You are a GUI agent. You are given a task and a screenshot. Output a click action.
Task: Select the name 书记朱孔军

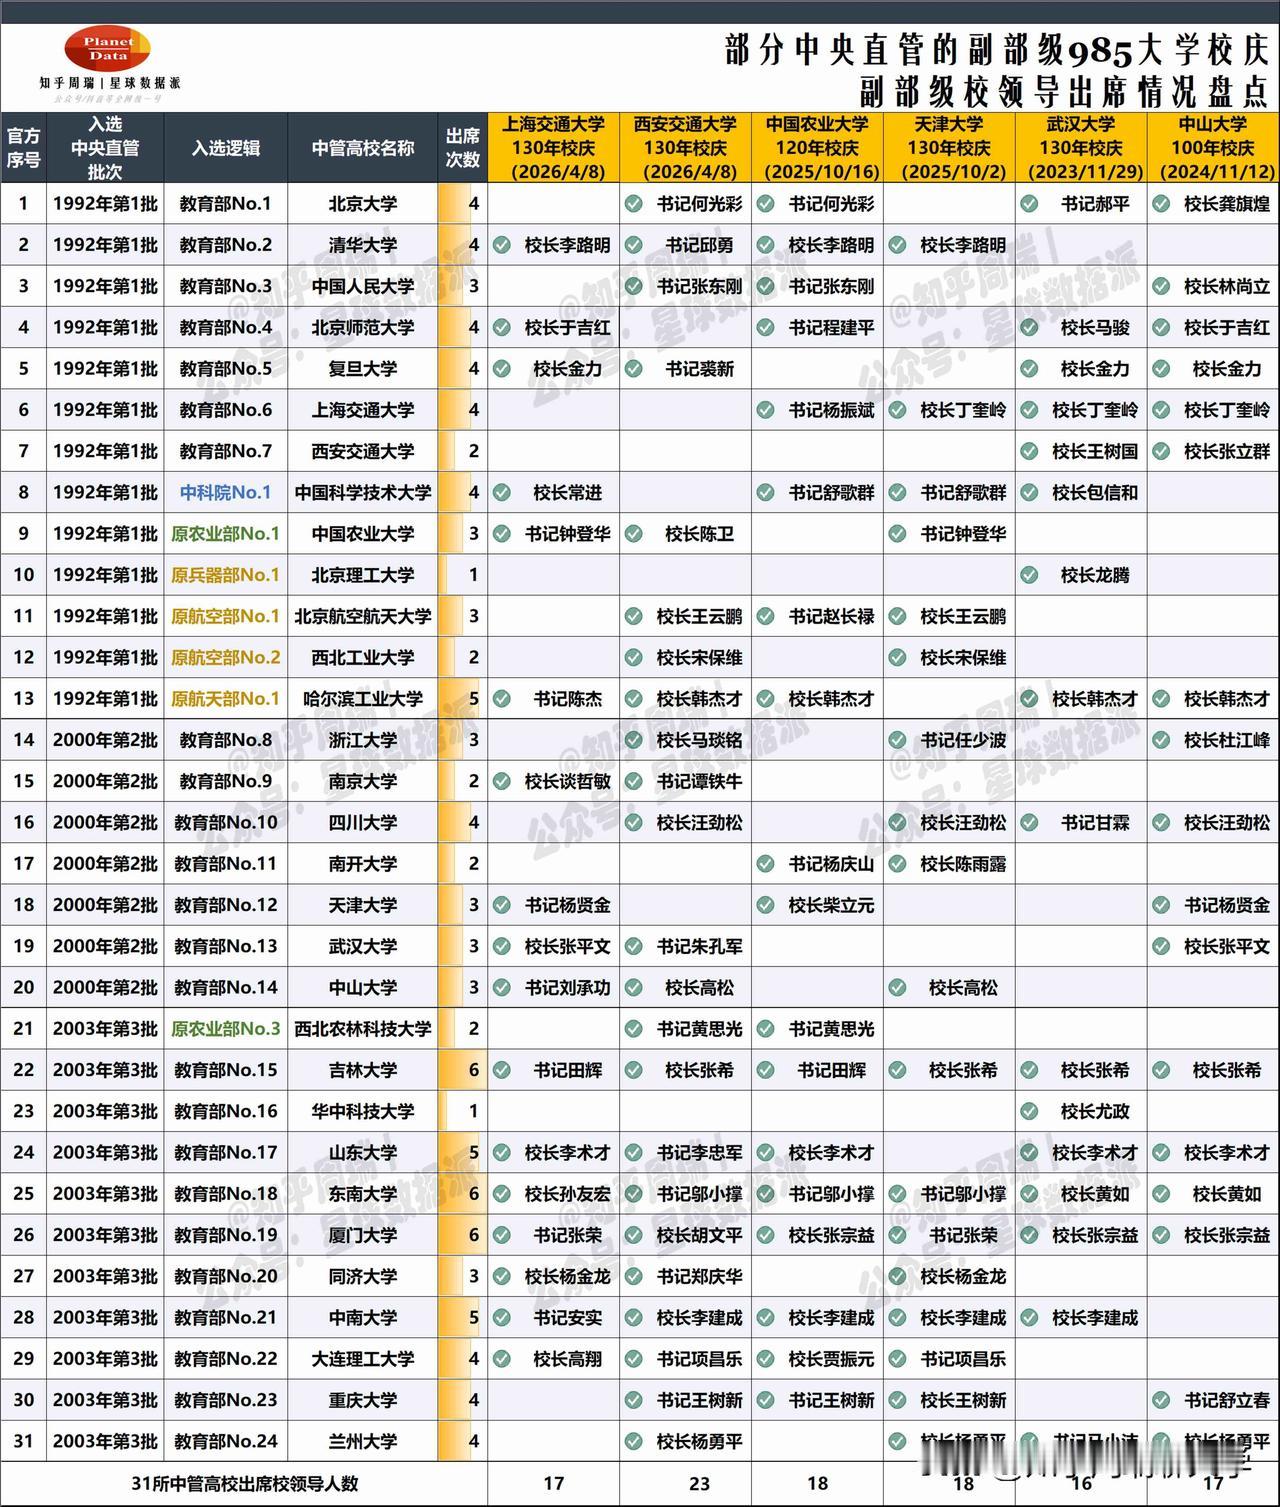tap(699, 946)
